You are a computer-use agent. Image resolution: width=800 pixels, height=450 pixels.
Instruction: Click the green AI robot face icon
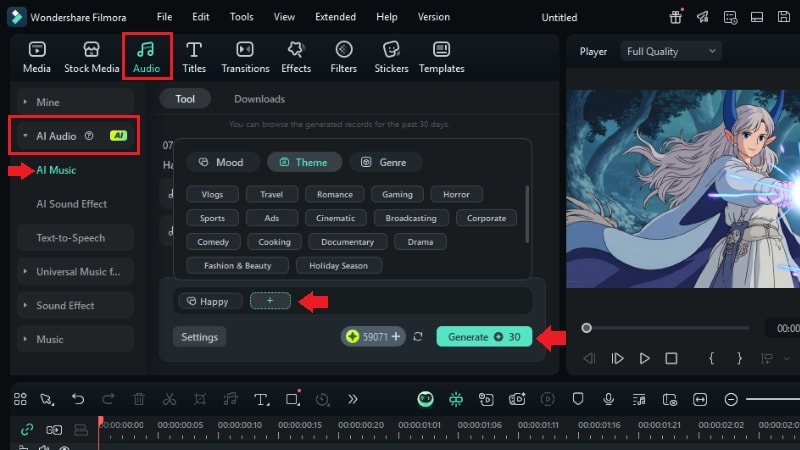(x=425, y=399)
